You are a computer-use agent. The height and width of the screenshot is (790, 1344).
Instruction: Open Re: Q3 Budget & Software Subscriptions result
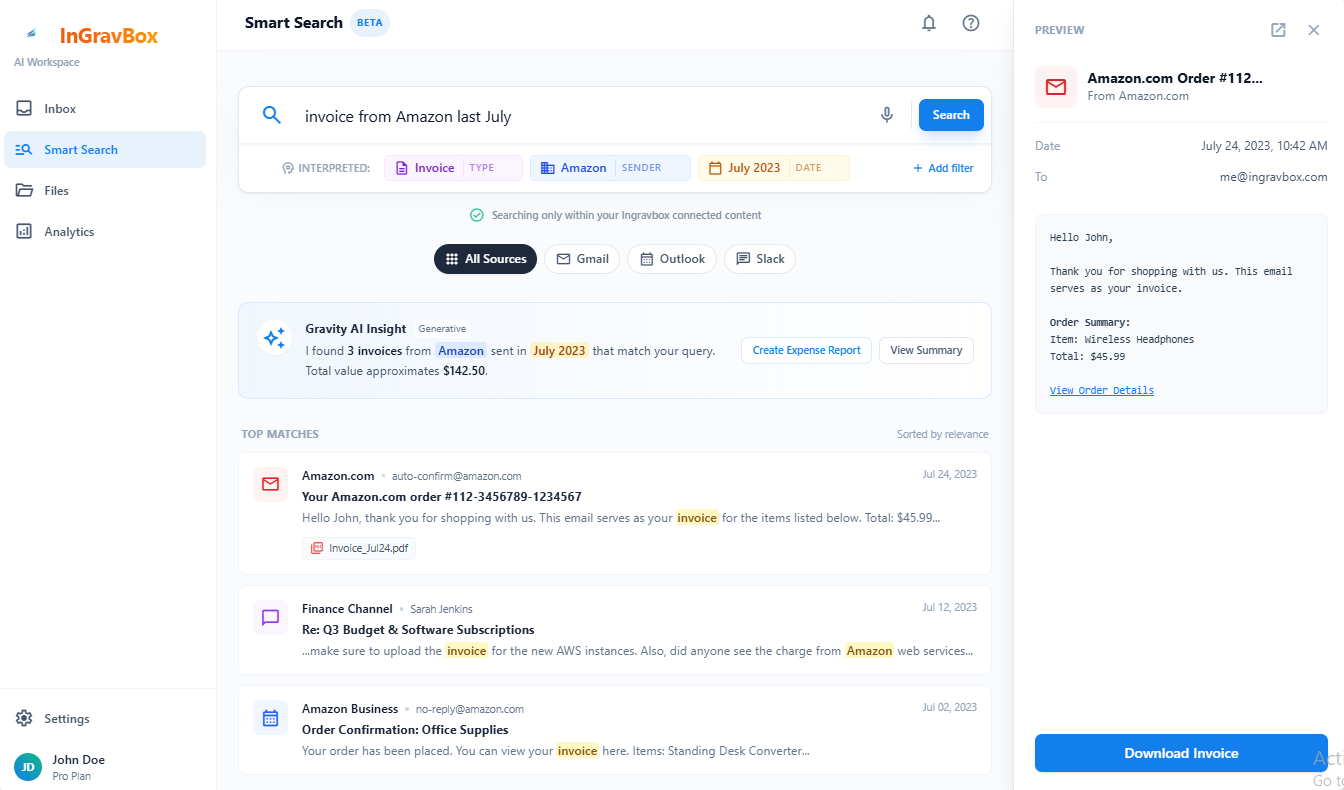(x=614, y=630)
